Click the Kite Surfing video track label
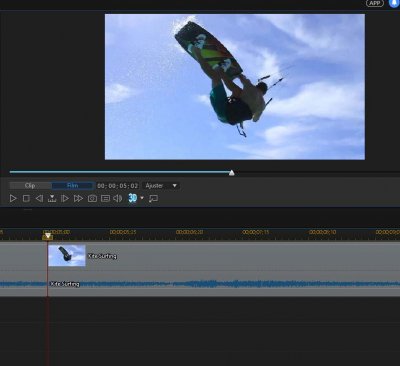Viewport: 400px width, 366px height. click(102, 256)
